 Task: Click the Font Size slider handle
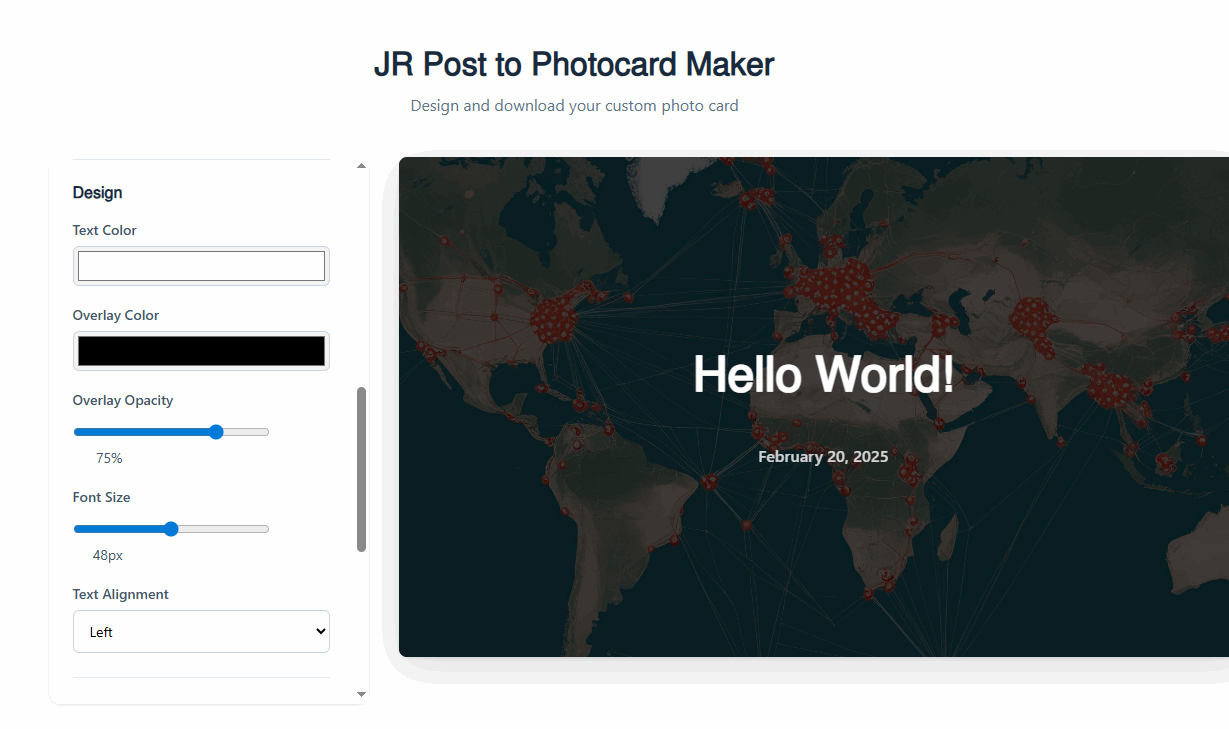tap(170, 528)
